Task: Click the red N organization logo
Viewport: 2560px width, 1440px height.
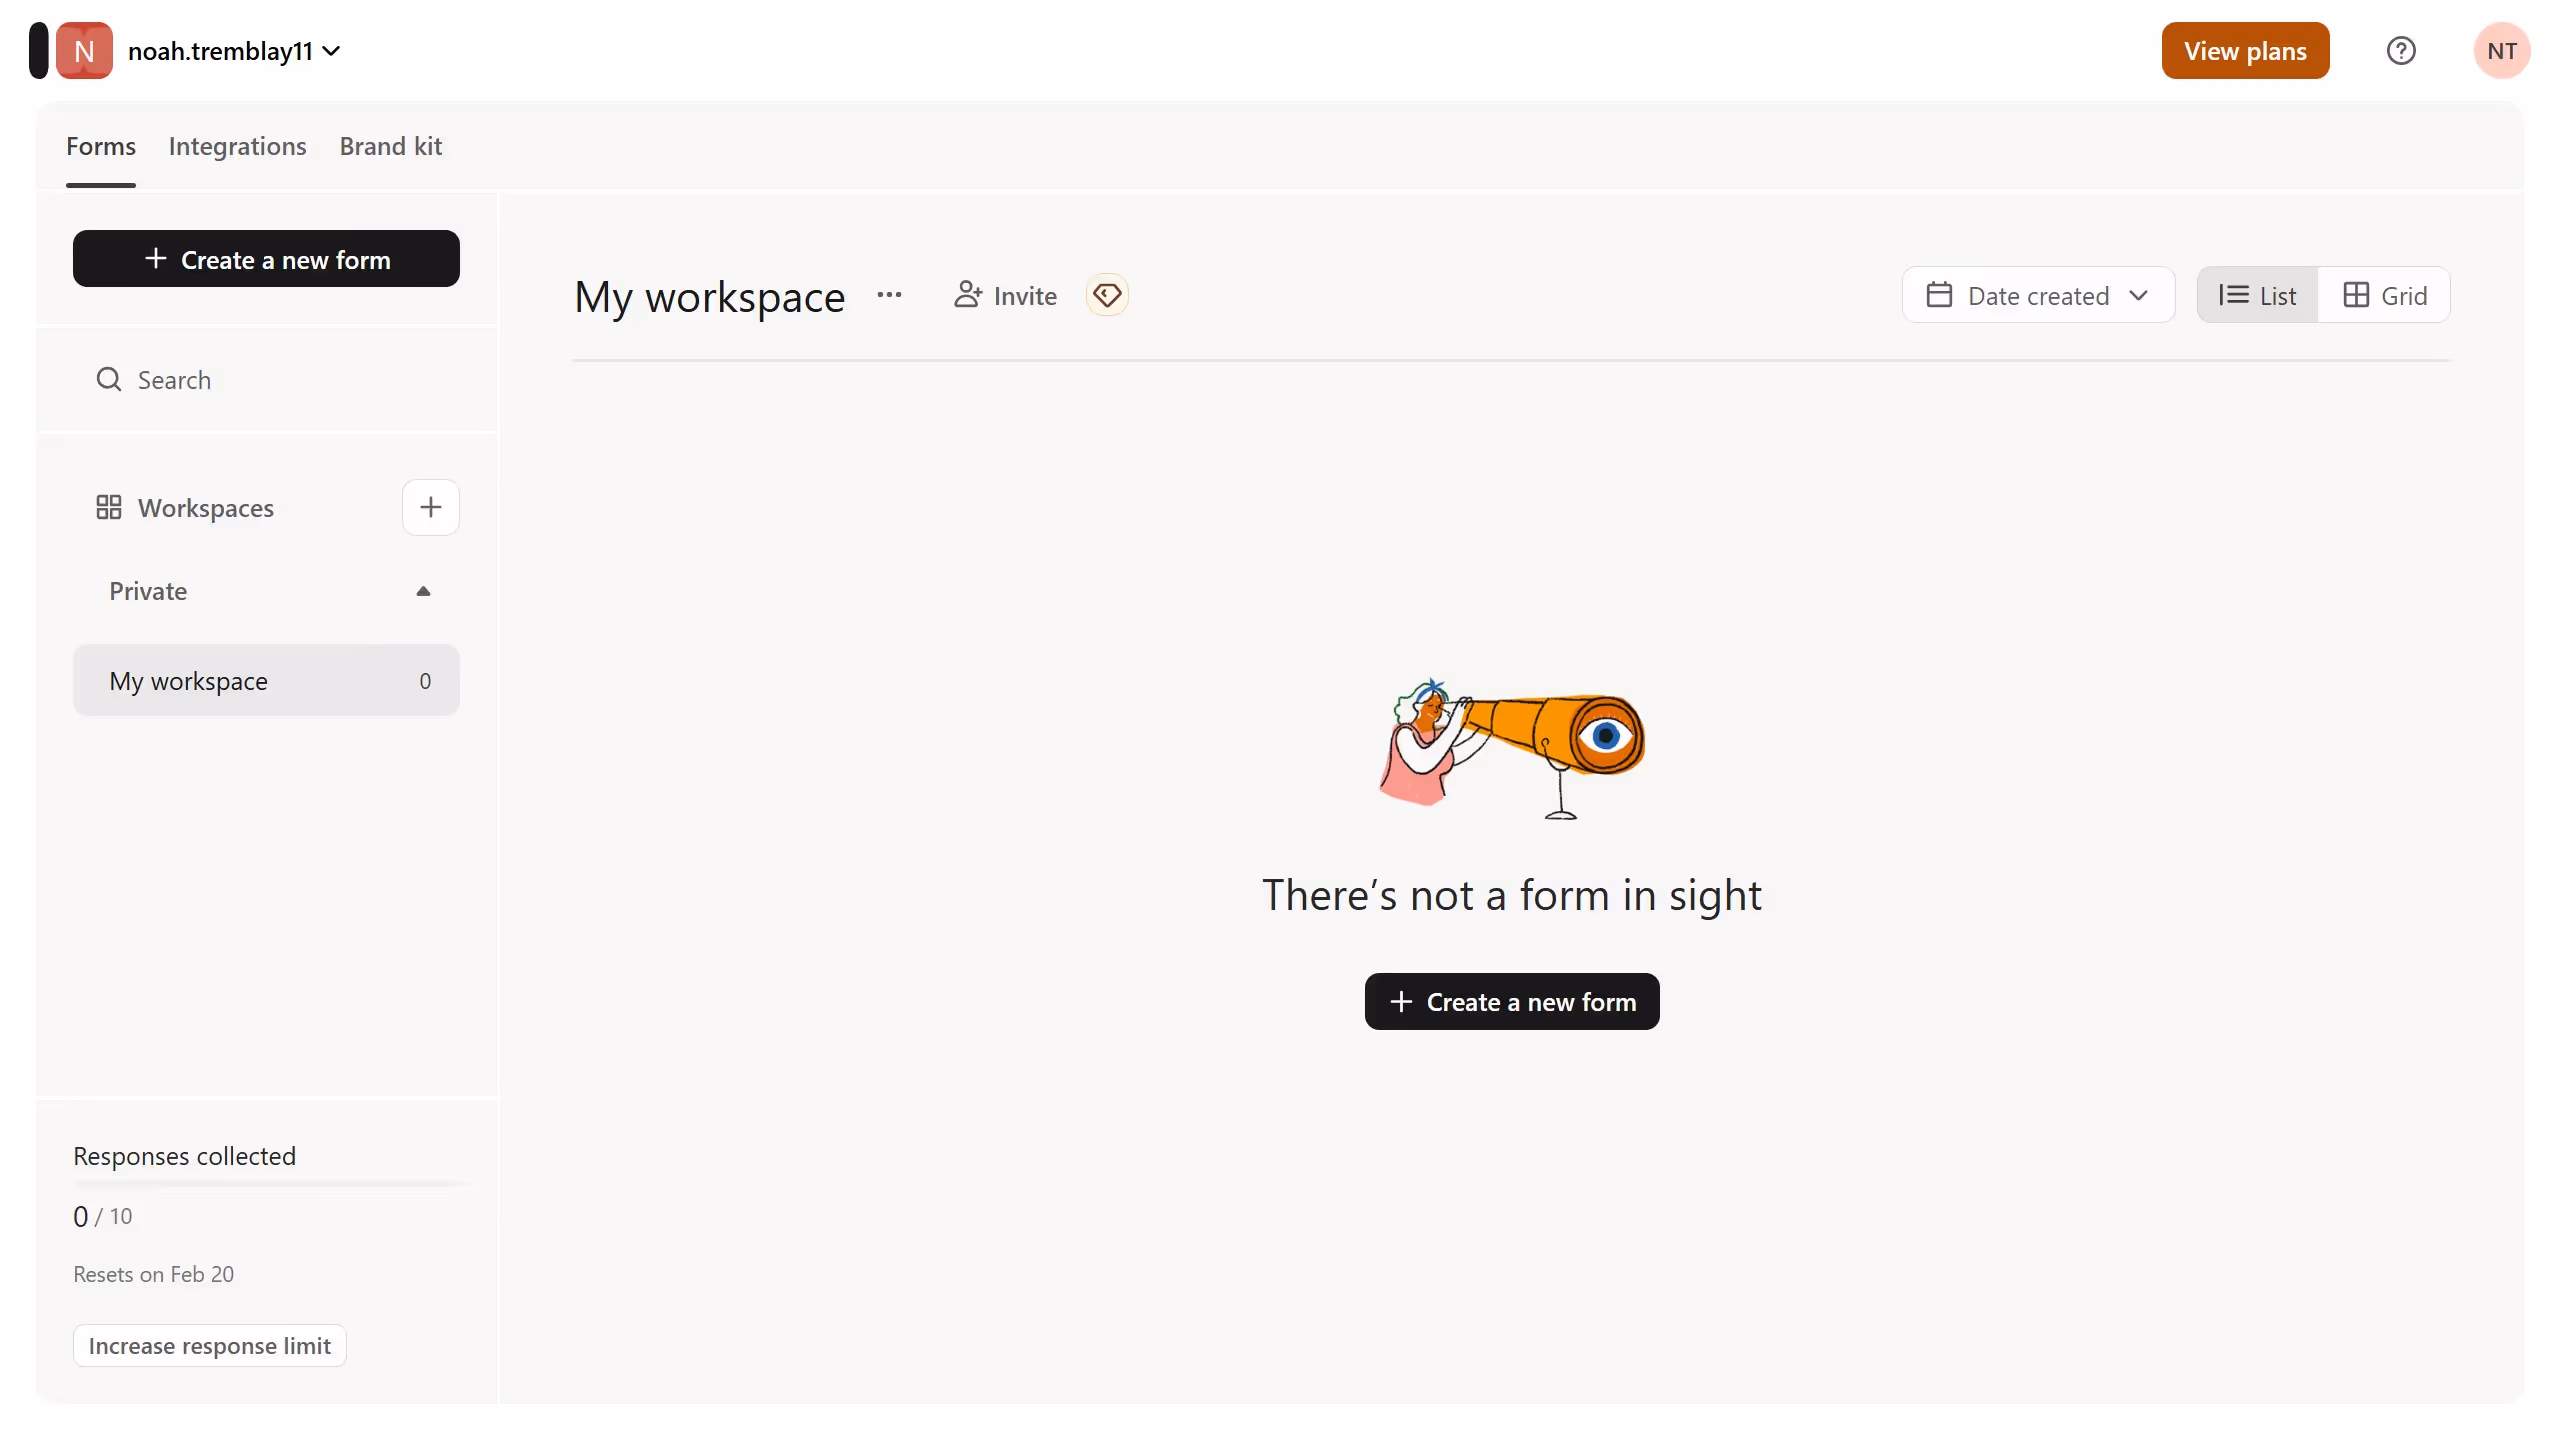Action: click(84, 51)
